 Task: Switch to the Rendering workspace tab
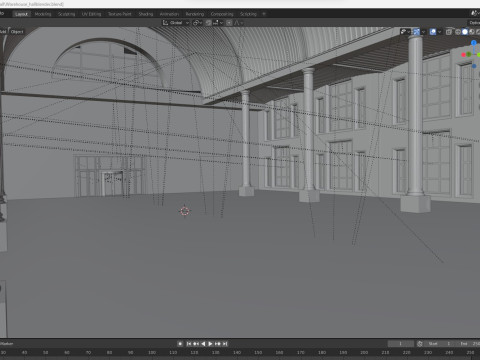pyautogui.click(x=195, y=14)
